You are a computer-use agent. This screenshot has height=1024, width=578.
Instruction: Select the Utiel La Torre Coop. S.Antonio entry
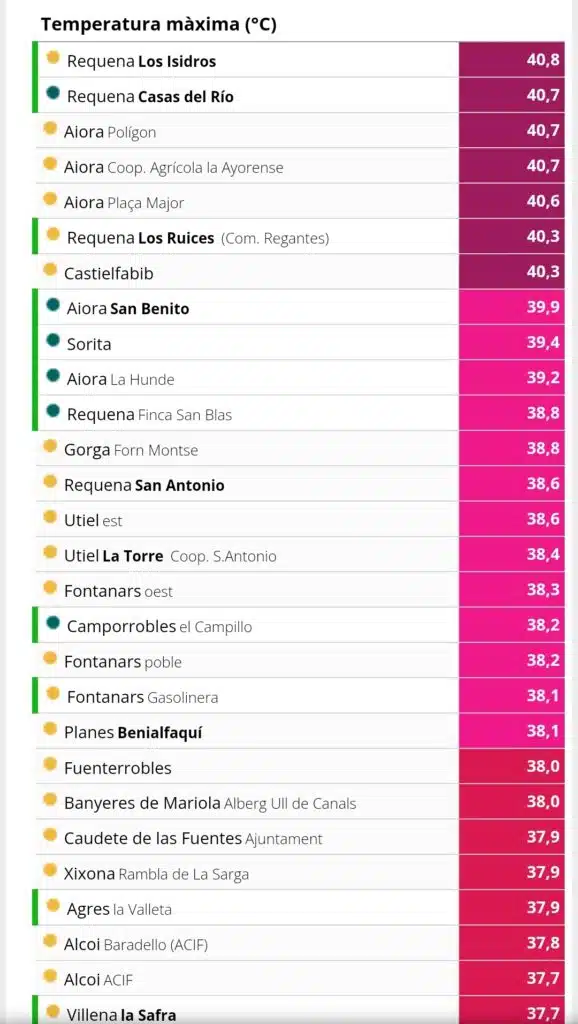(x=300, y=555)
